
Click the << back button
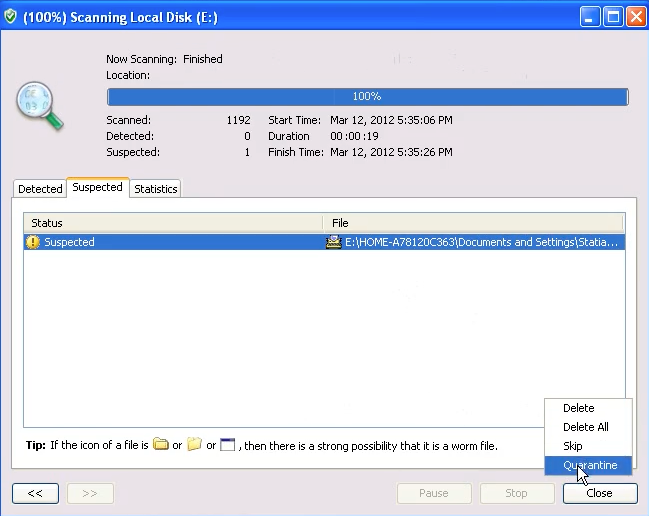(35, 493)
